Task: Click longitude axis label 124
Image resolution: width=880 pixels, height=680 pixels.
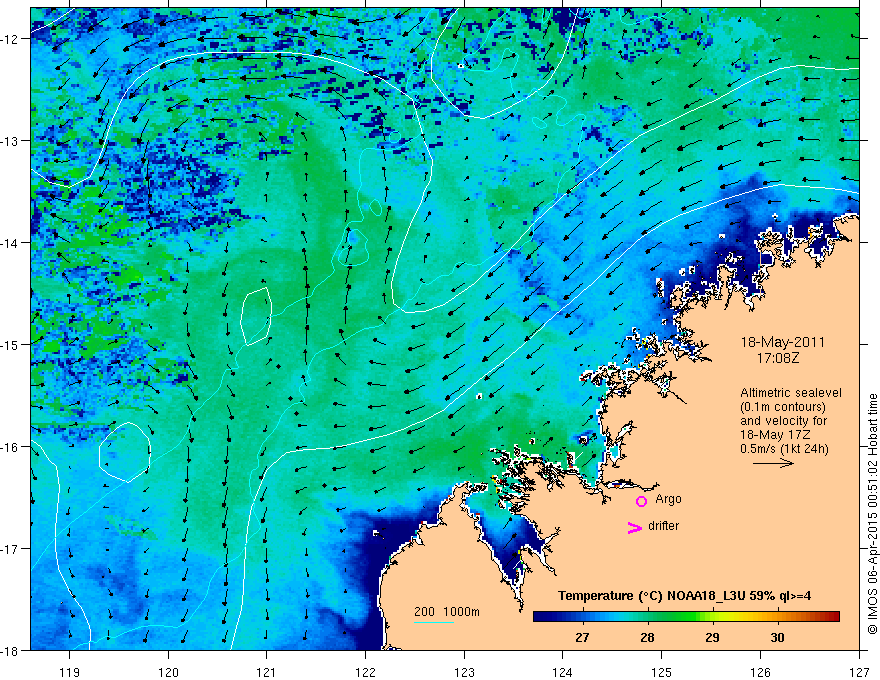Action: coord(563,672)
